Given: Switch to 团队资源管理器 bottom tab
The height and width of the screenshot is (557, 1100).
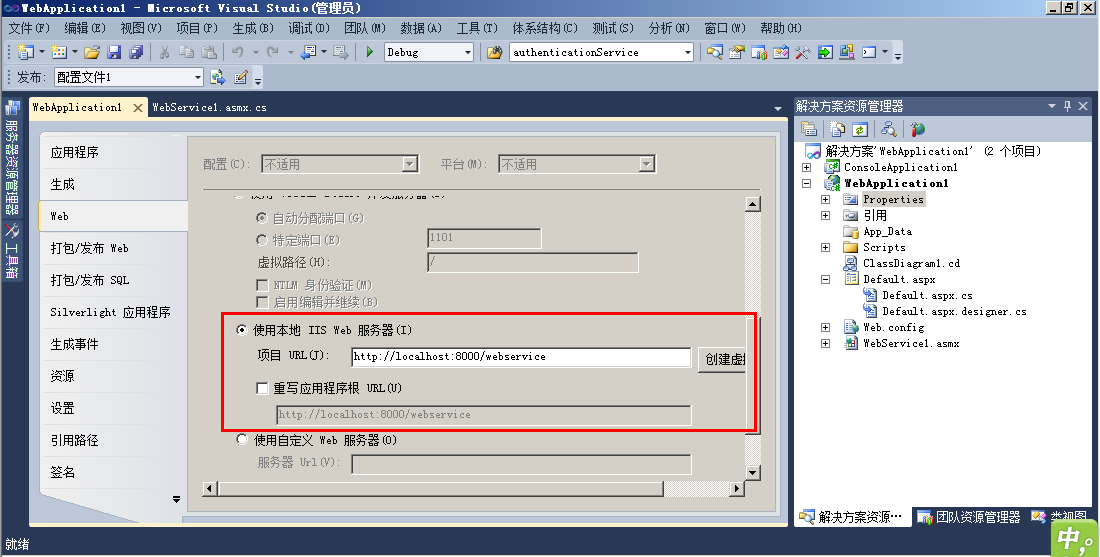Looking at the screenshot, I should [x=969, y=517].
